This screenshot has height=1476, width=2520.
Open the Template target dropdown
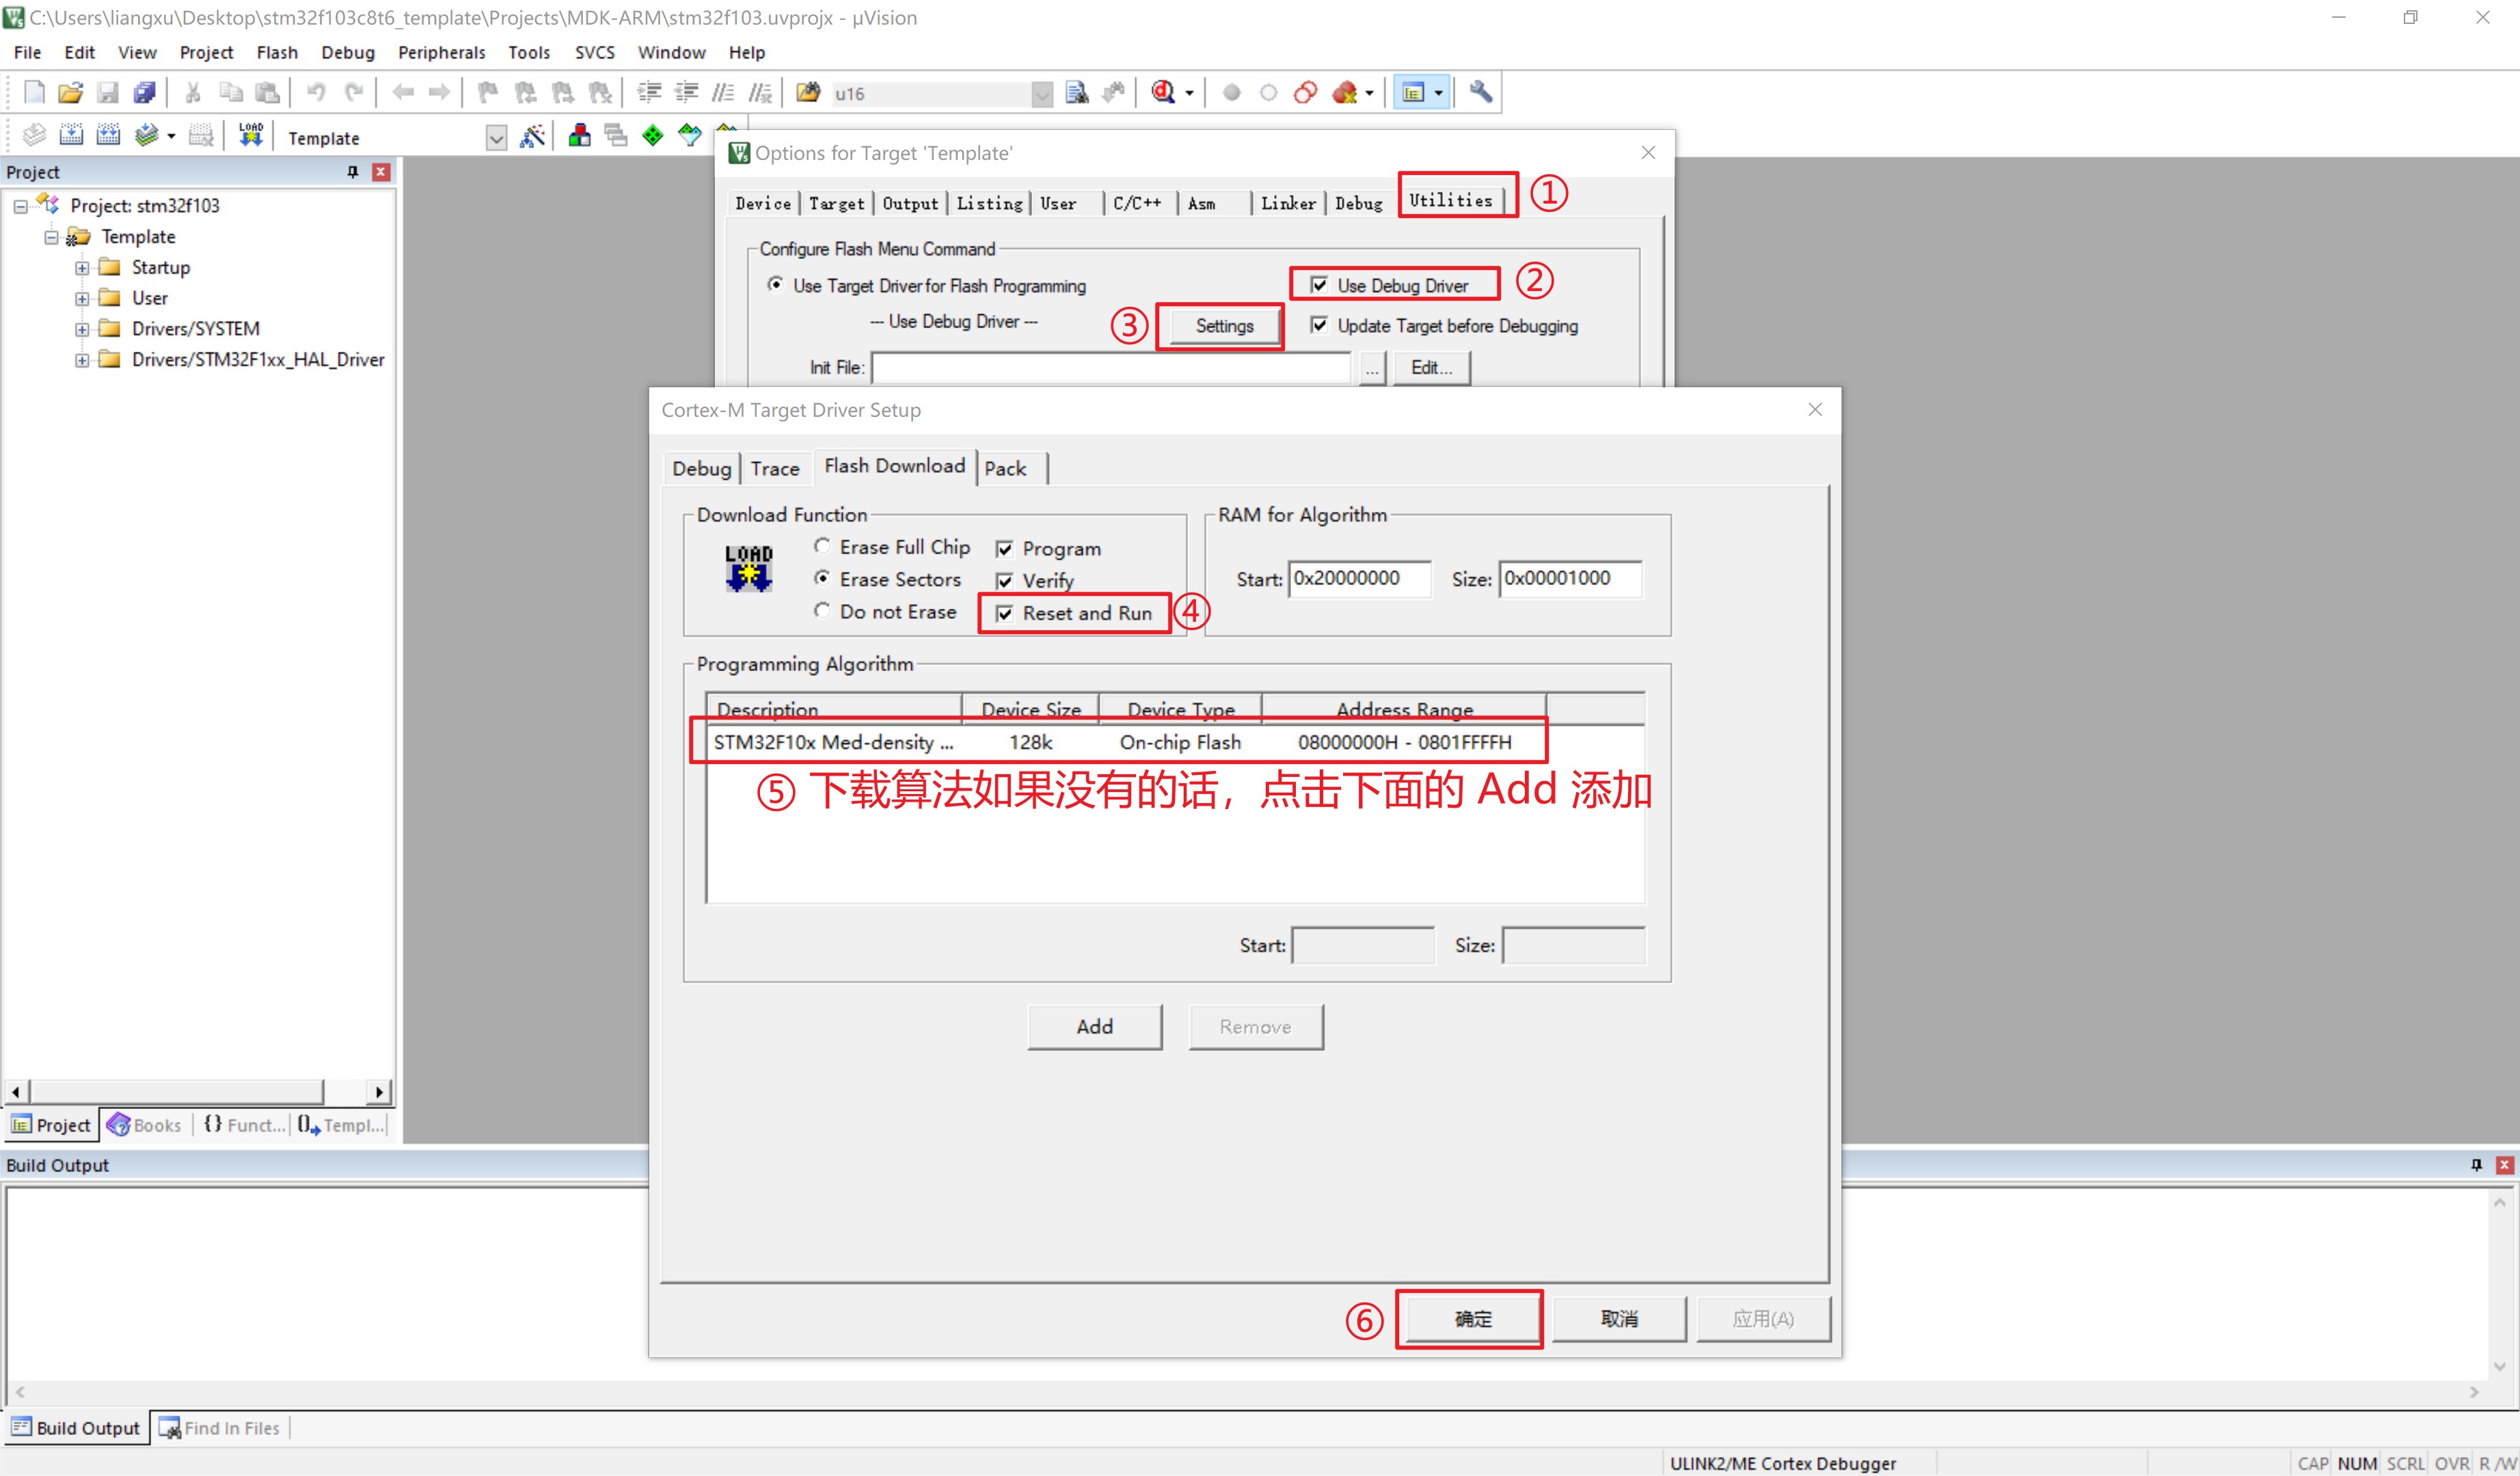click(496, 138)
